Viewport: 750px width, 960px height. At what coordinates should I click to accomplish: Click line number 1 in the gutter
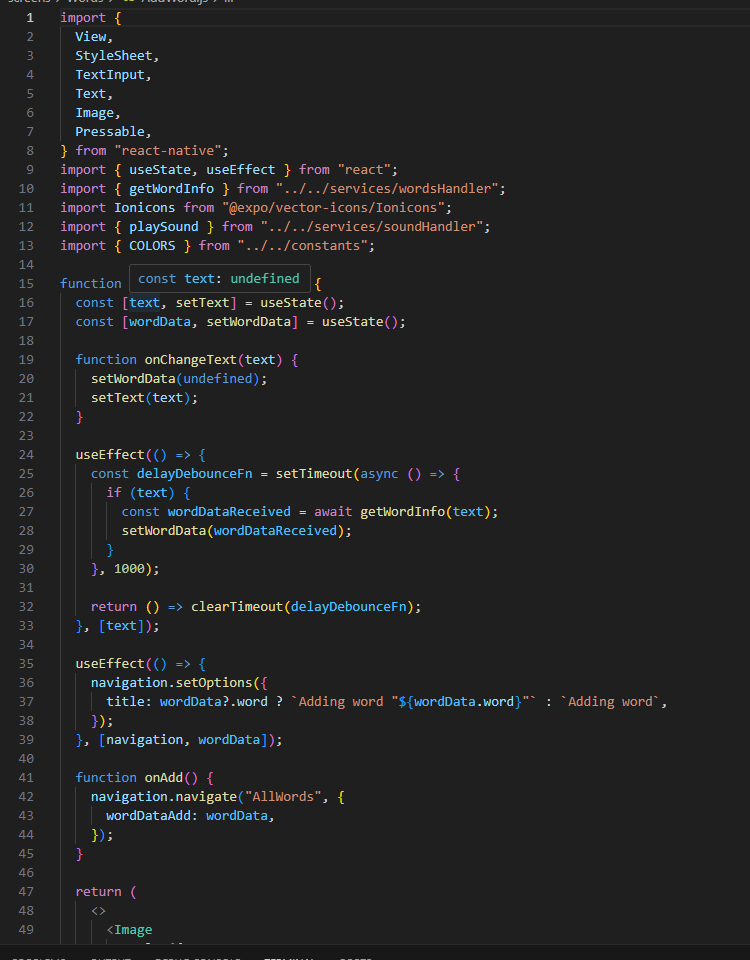29,18
